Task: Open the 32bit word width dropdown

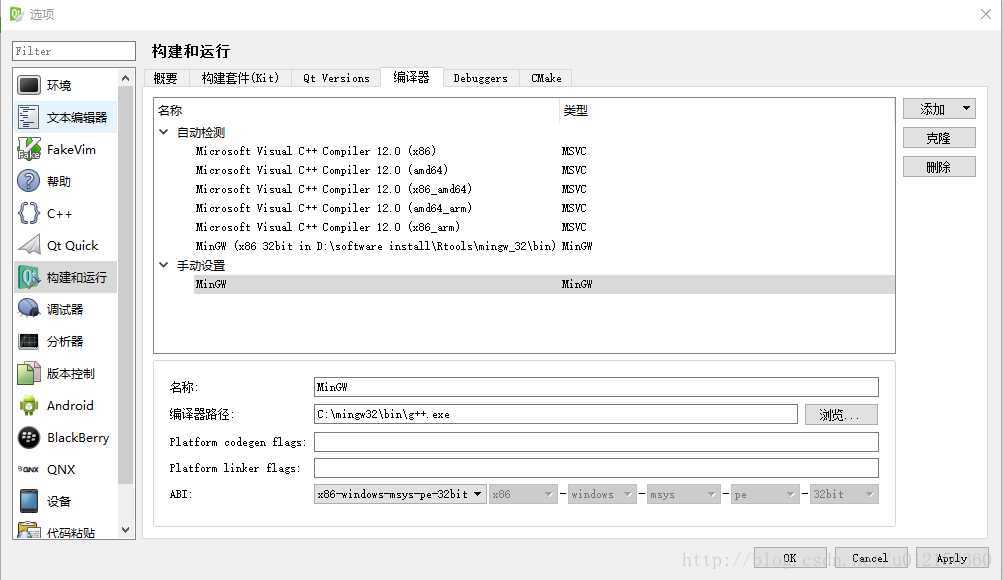Action: point(844,494)
